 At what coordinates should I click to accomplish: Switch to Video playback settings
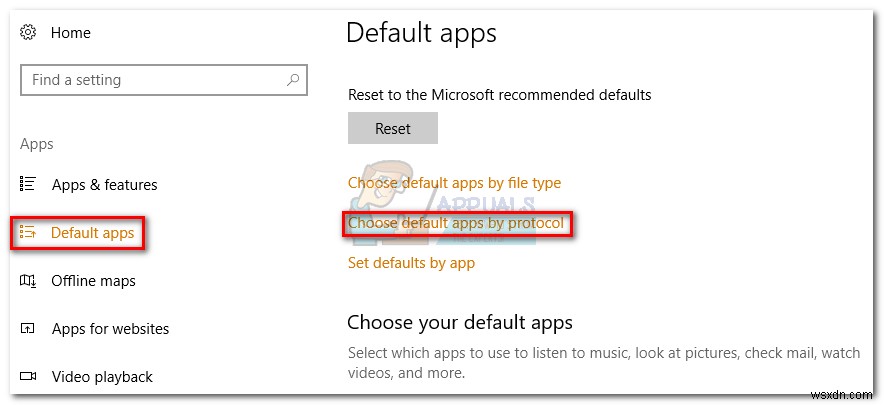[x=102, y=376]
